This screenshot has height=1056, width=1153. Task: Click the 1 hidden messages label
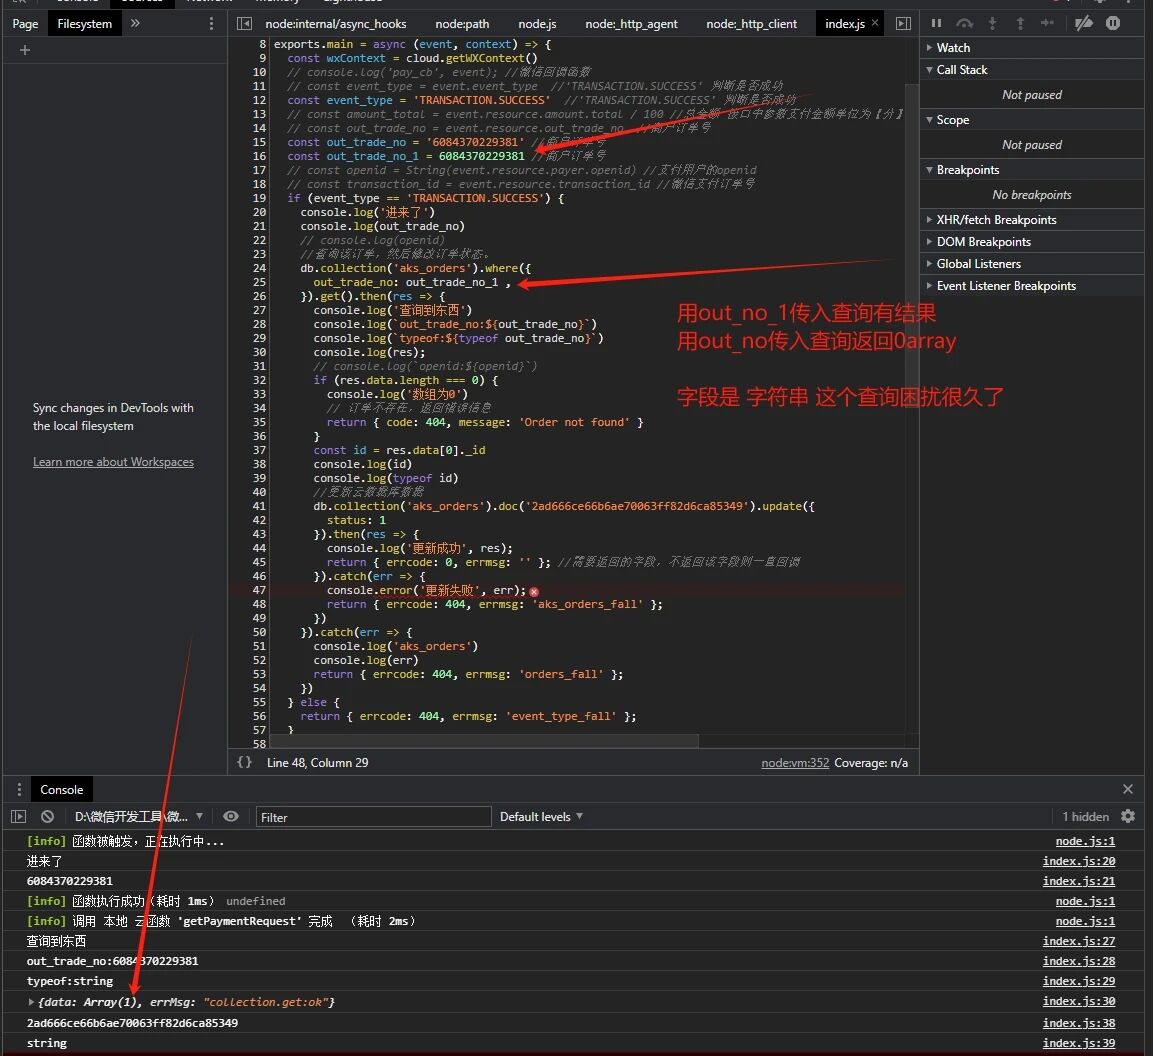[x=1085, y=816]
